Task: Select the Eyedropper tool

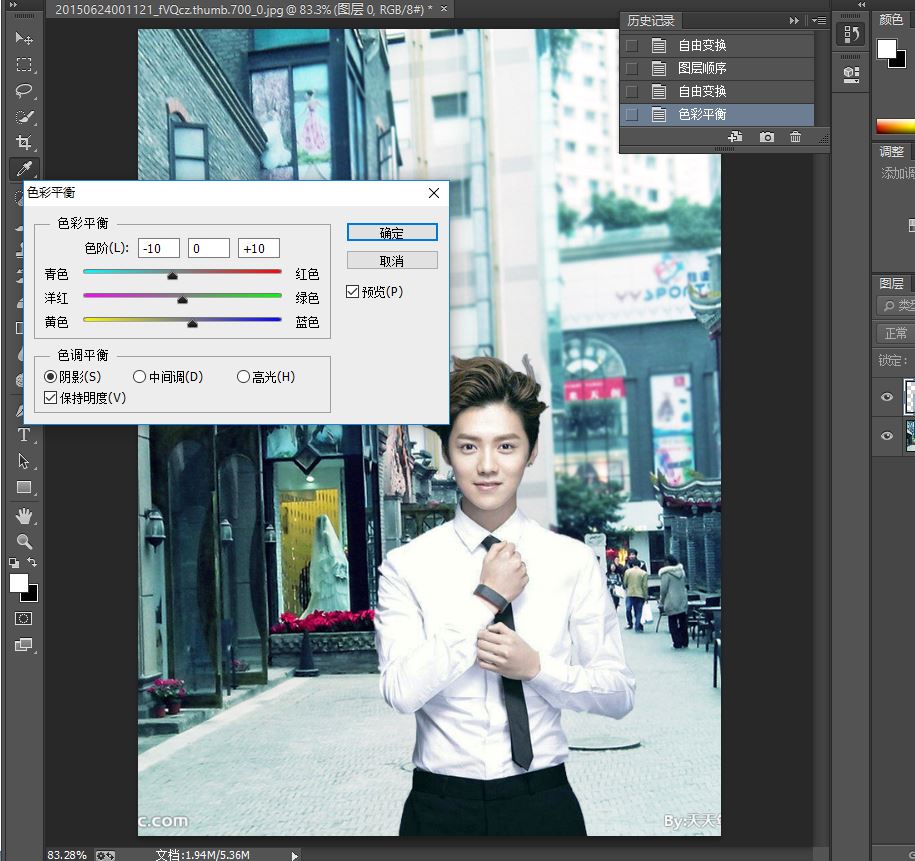Action: click(x=24, y=169)
